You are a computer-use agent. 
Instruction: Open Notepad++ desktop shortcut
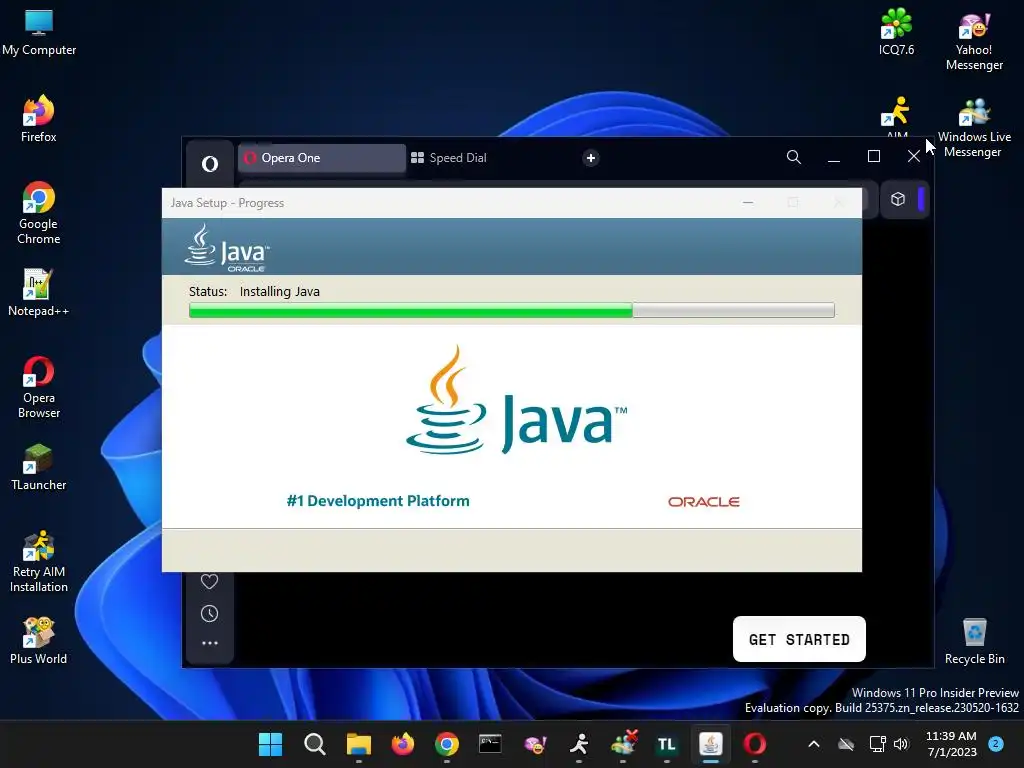click(39, 293)
